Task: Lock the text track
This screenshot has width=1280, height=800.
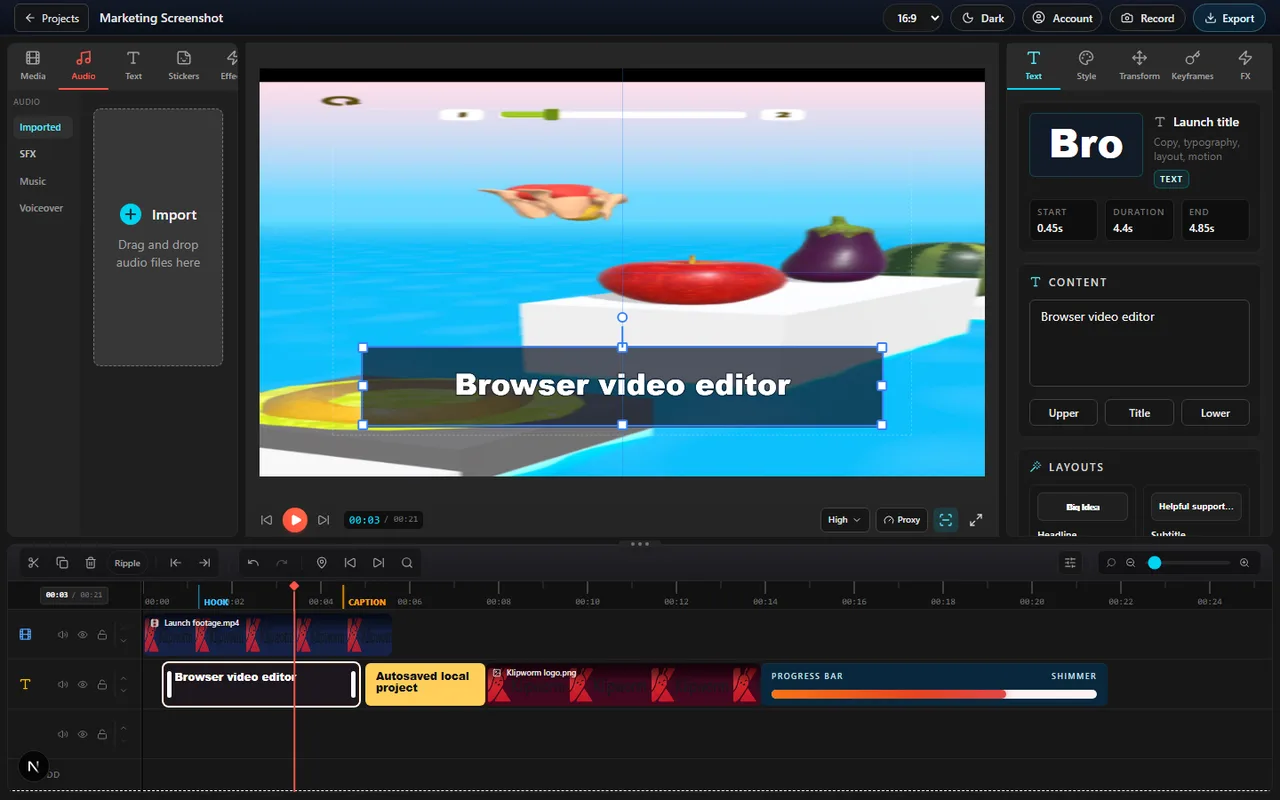Action: tap(102, 685)
